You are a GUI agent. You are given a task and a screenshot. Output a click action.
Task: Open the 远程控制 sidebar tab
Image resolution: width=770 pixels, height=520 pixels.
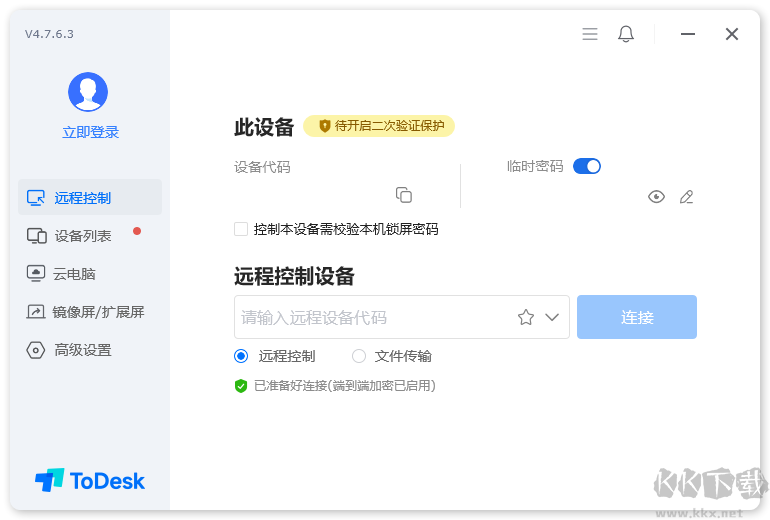[90, 197]
